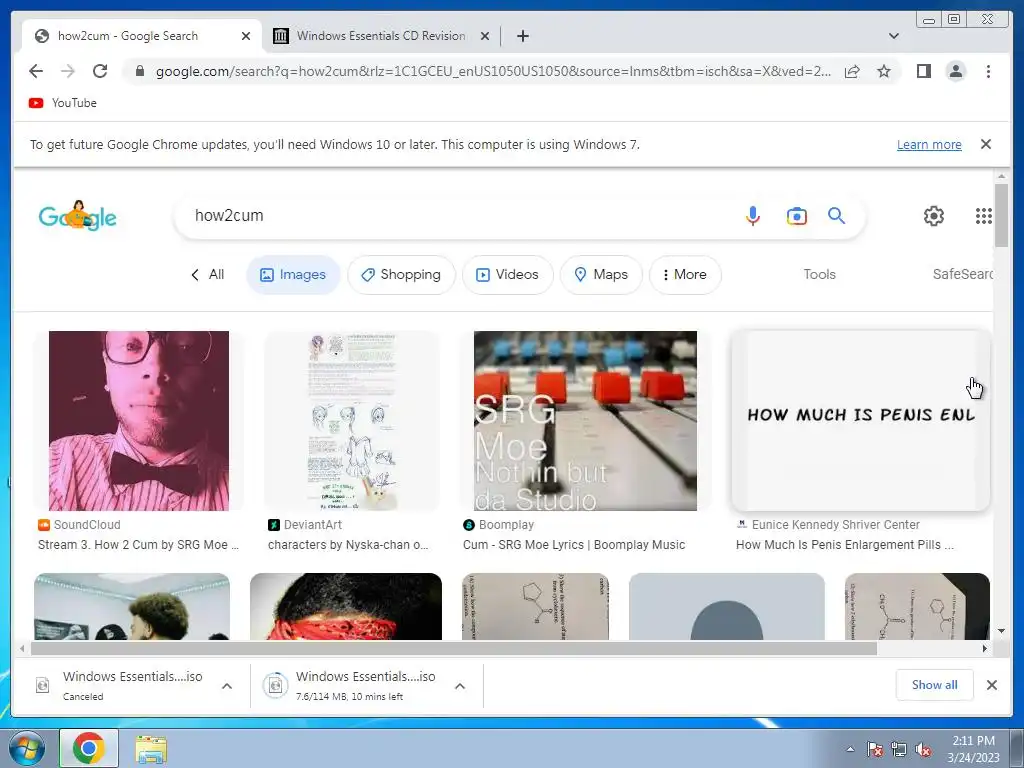Switch to Windows Essentials CD Revision tab

pos(381,36)
